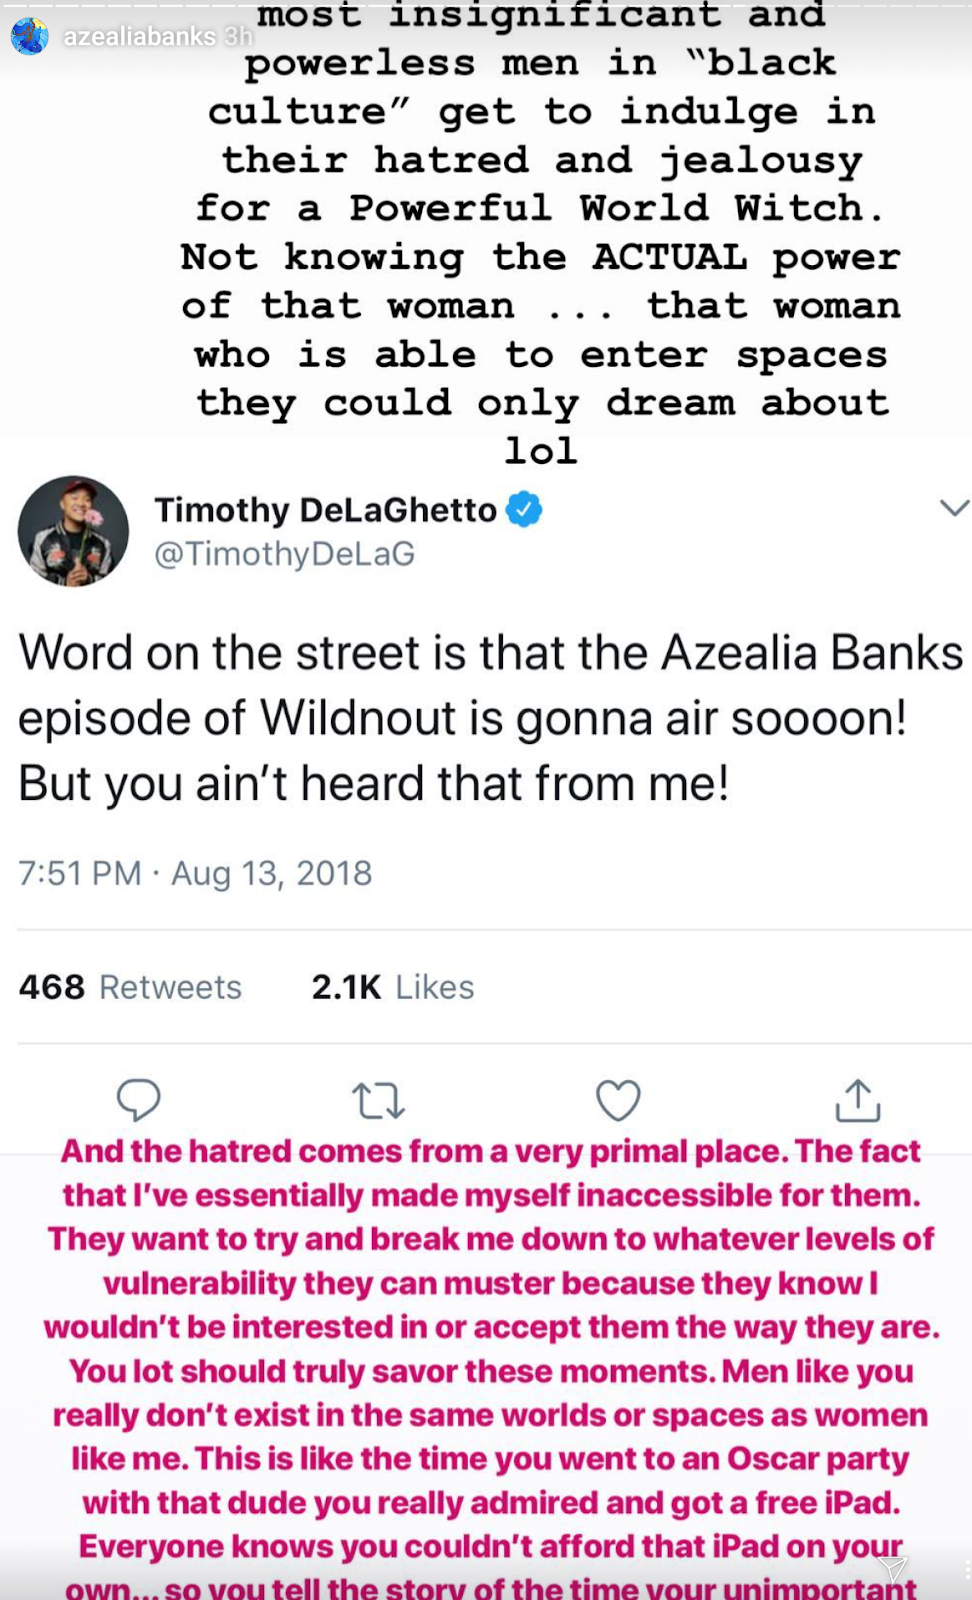Tap the black typewriter text at top
The image size is (972, 1600).
(540, 232)
